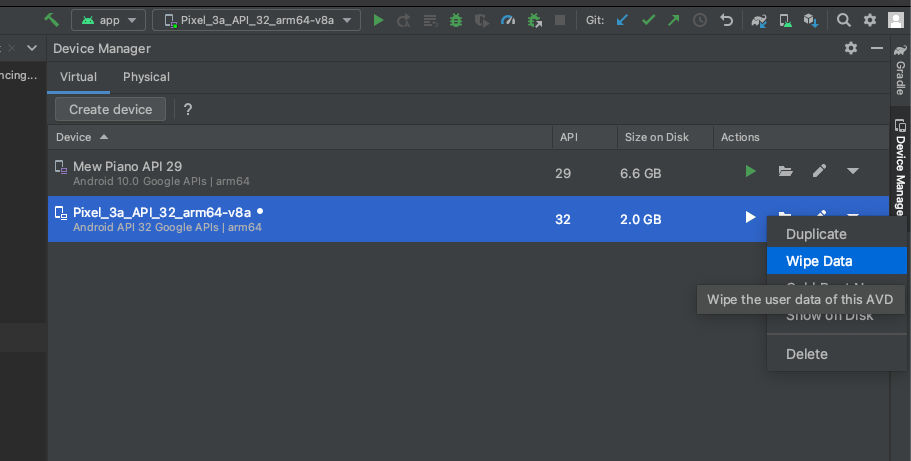Commit changes with Git checkmark icon

(x=648, y=20)
